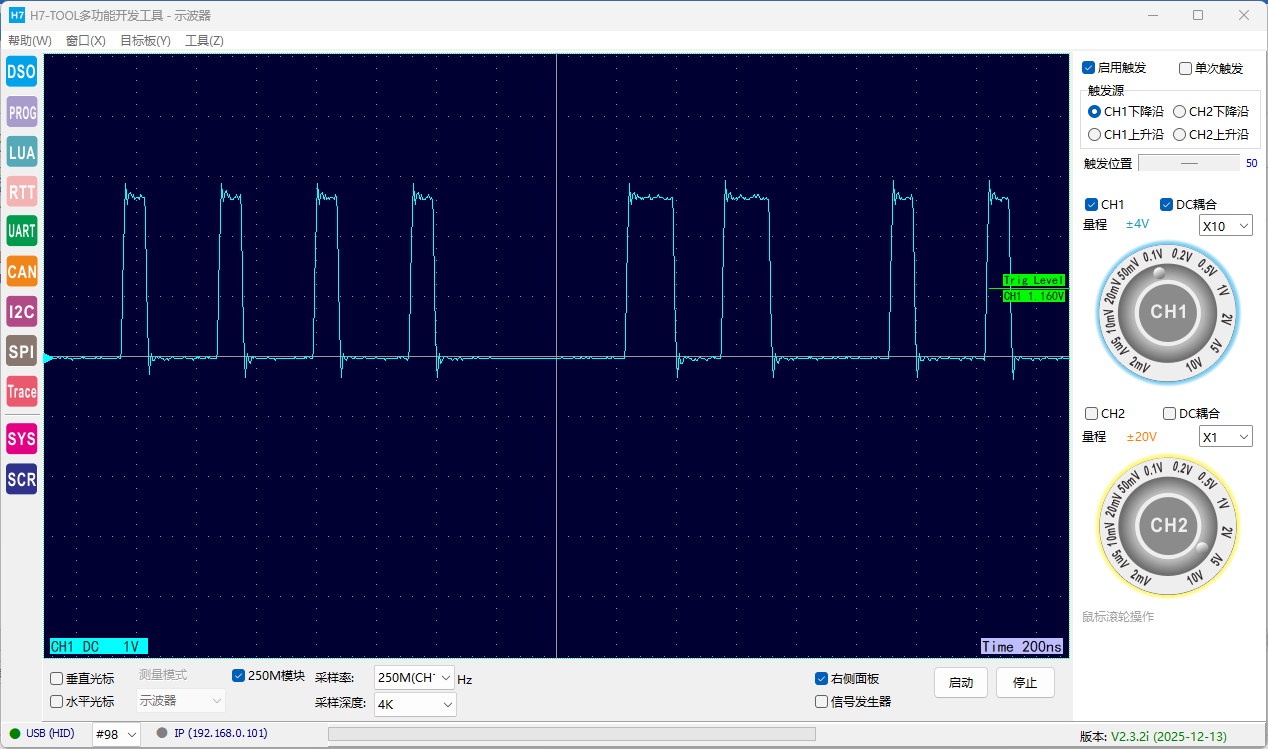This screenshot has width=1268, height=749.
Task: Open the SYS system settings tool
Action: point(22,438)
